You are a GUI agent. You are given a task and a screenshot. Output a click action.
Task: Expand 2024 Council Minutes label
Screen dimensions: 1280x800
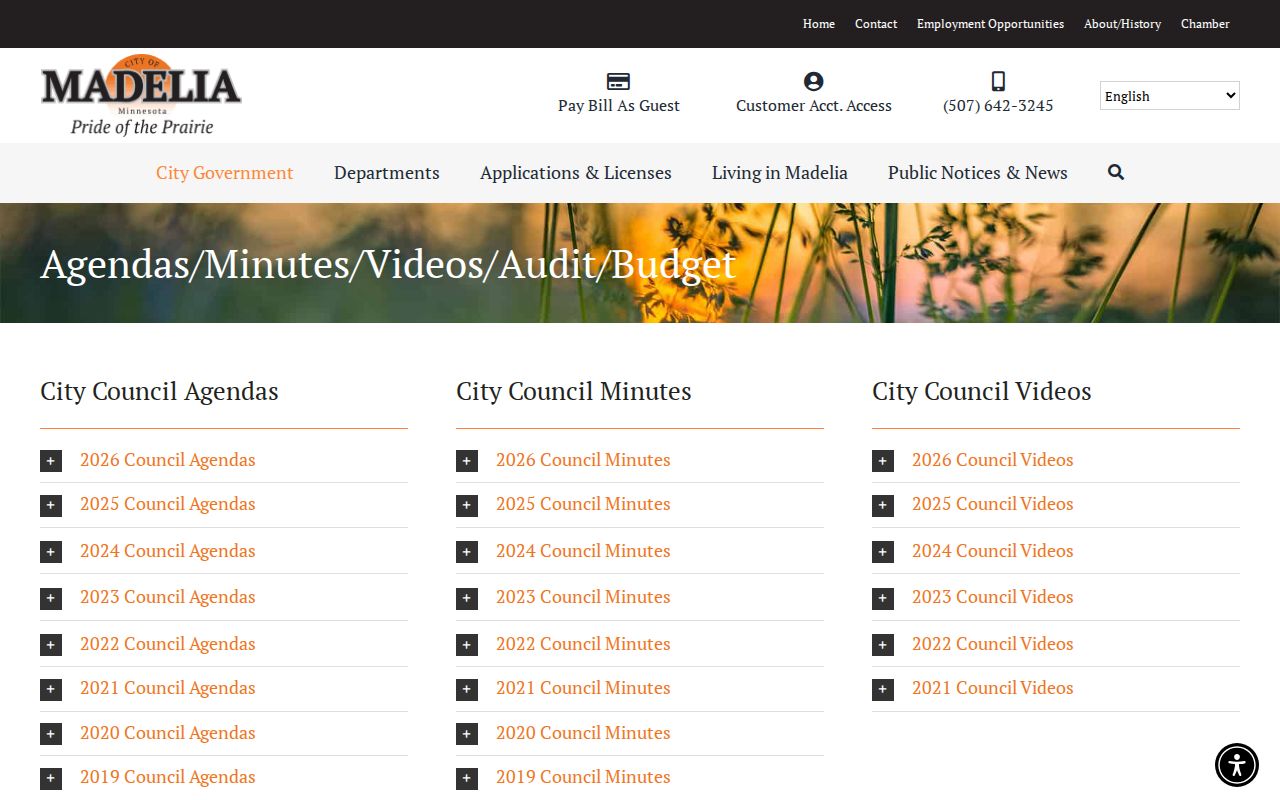click(x=583, y=551)
